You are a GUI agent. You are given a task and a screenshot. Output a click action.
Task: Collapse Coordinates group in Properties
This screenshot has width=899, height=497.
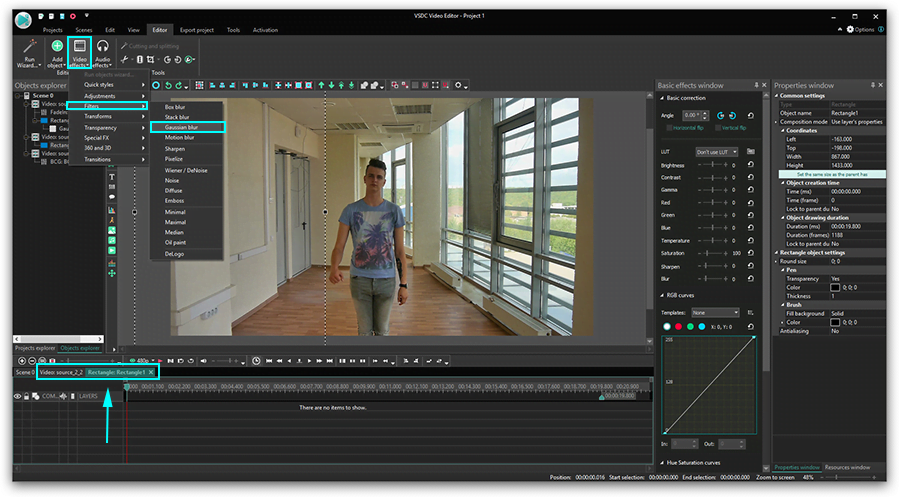click(x=783, y=131)
